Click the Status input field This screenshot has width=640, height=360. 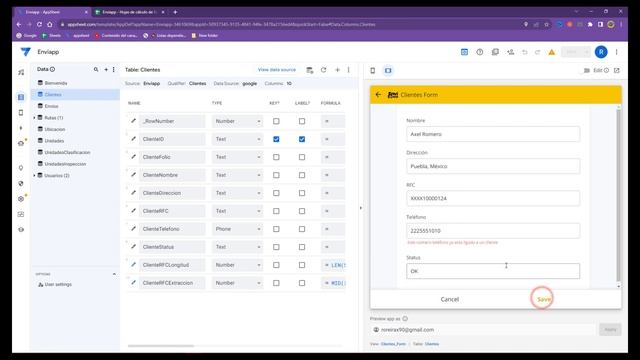coord(493,271)
